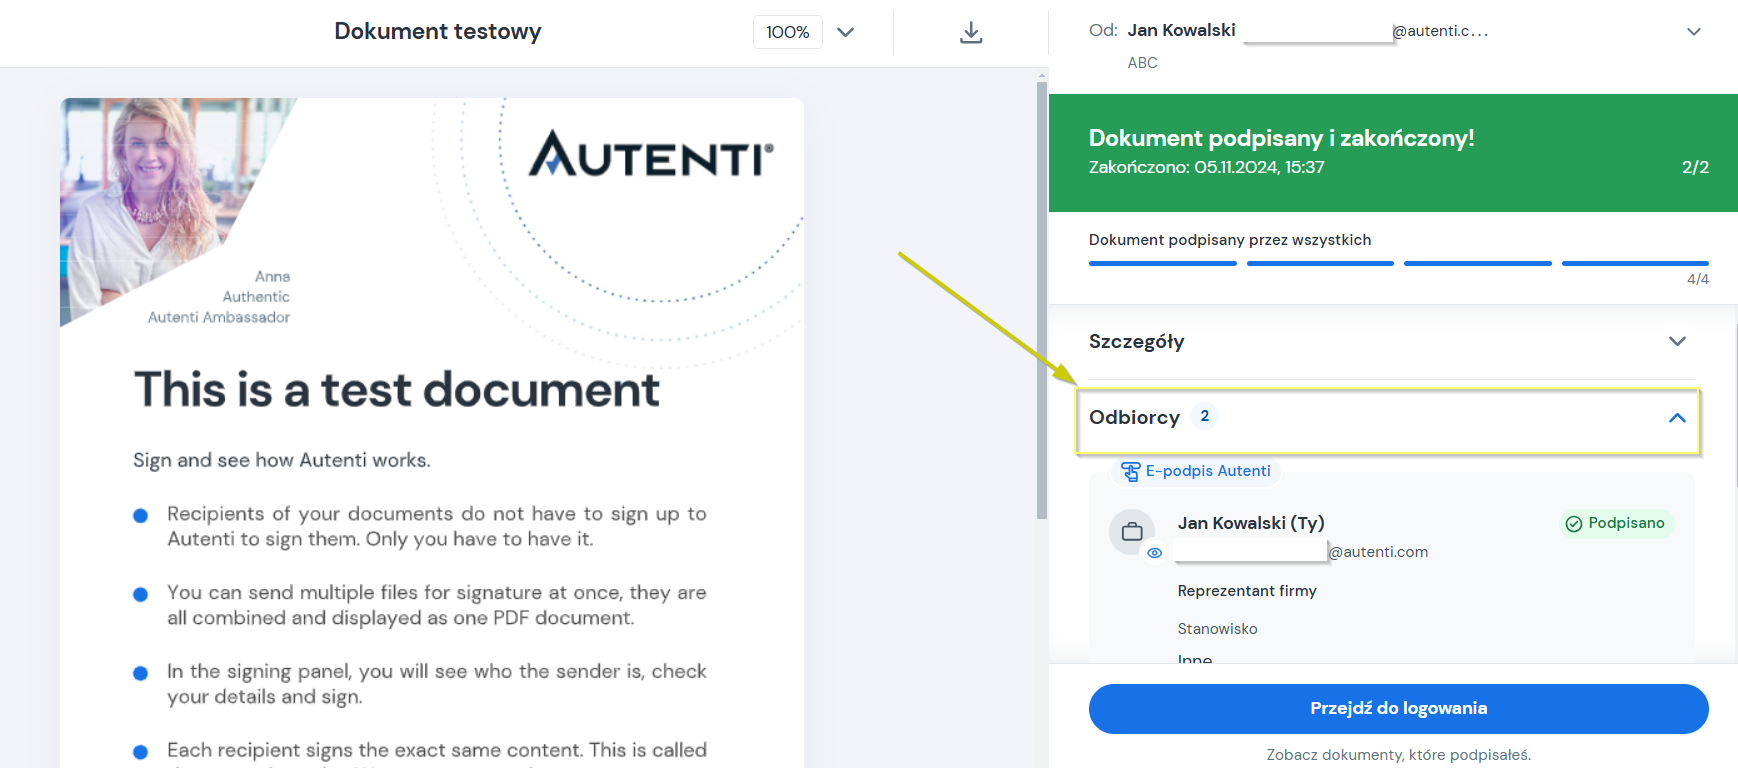Click the Stanowisko label

(1217, 629)
